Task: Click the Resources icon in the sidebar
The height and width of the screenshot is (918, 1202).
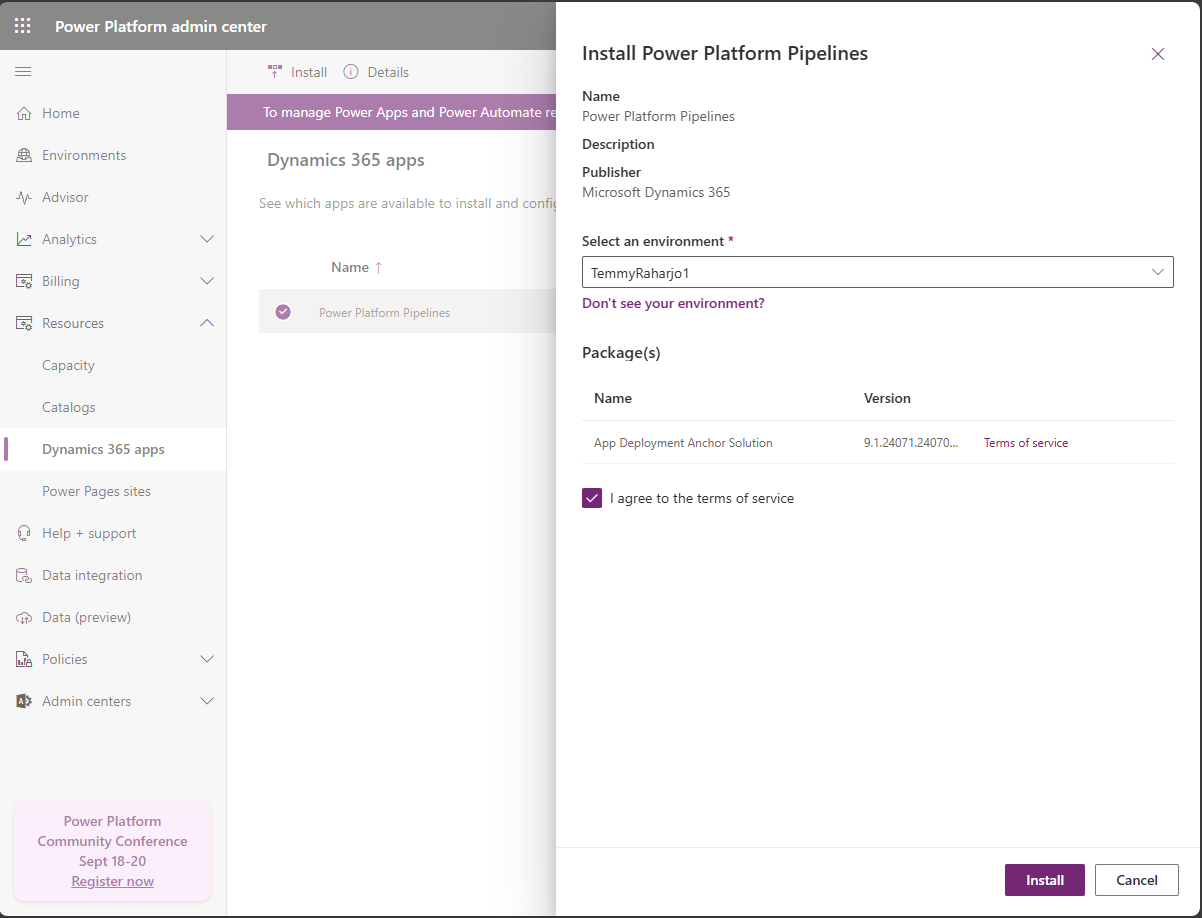Action: pyautogui.click(x=24, y=323)
